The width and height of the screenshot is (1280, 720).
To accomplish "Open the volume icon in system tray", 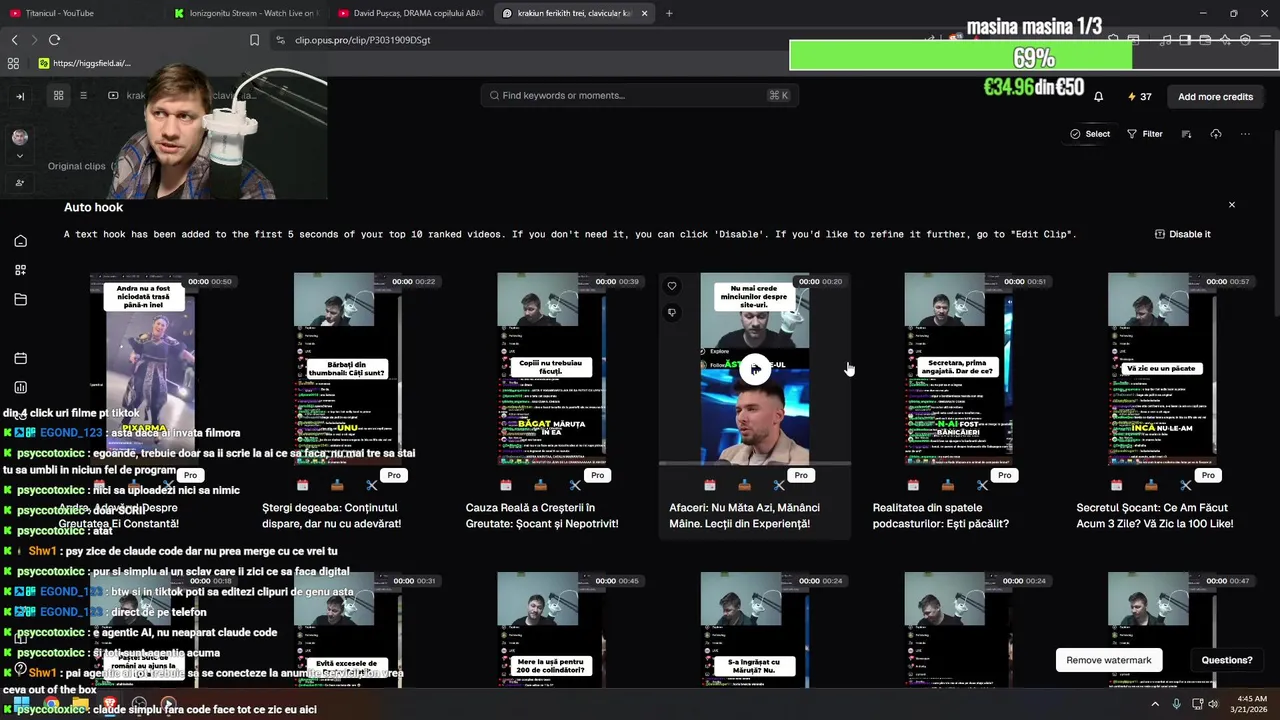I will pyautogui.click(x=1213, y=704).
